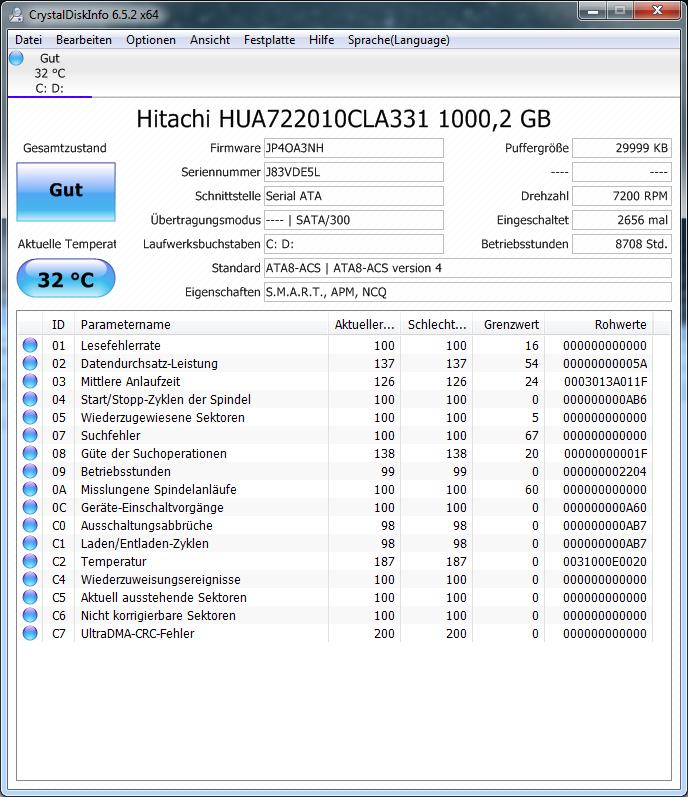Close the CrystalDiskInfo window
Viewport: 688px width, 797px height.
click(x=657, y=10)
